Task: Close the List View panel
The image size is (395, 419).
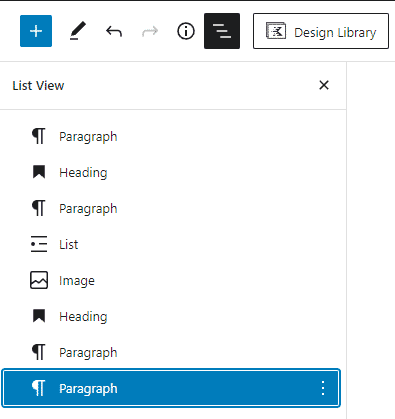Action: pyautogui.click(x=324, y=85)
